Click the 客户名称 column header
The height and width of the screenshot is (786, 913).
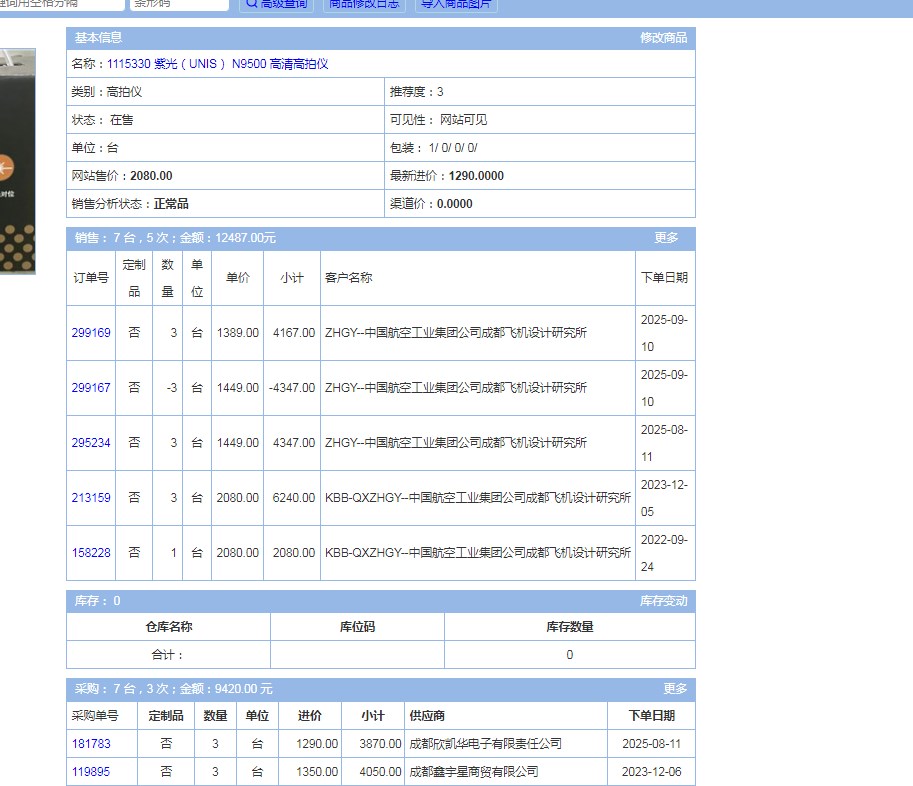tap(348, 278)
